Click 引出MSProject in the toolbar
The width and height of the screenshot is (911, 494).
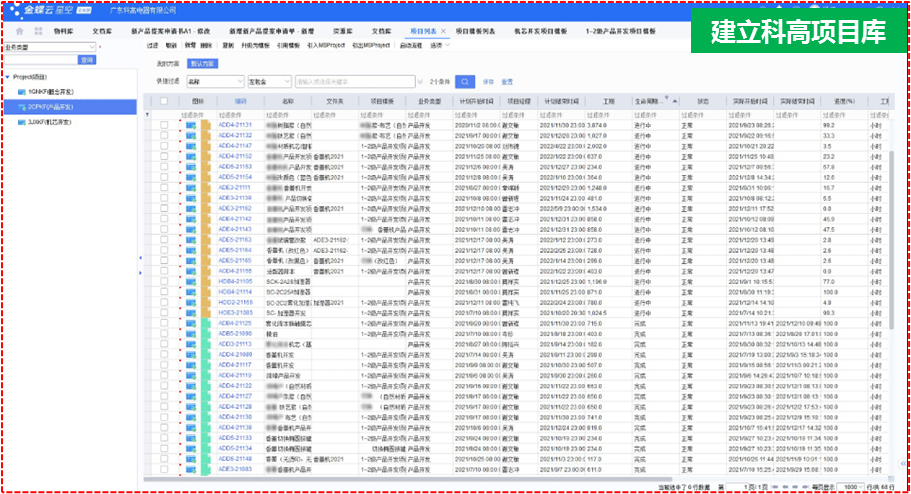pos(371,45)
